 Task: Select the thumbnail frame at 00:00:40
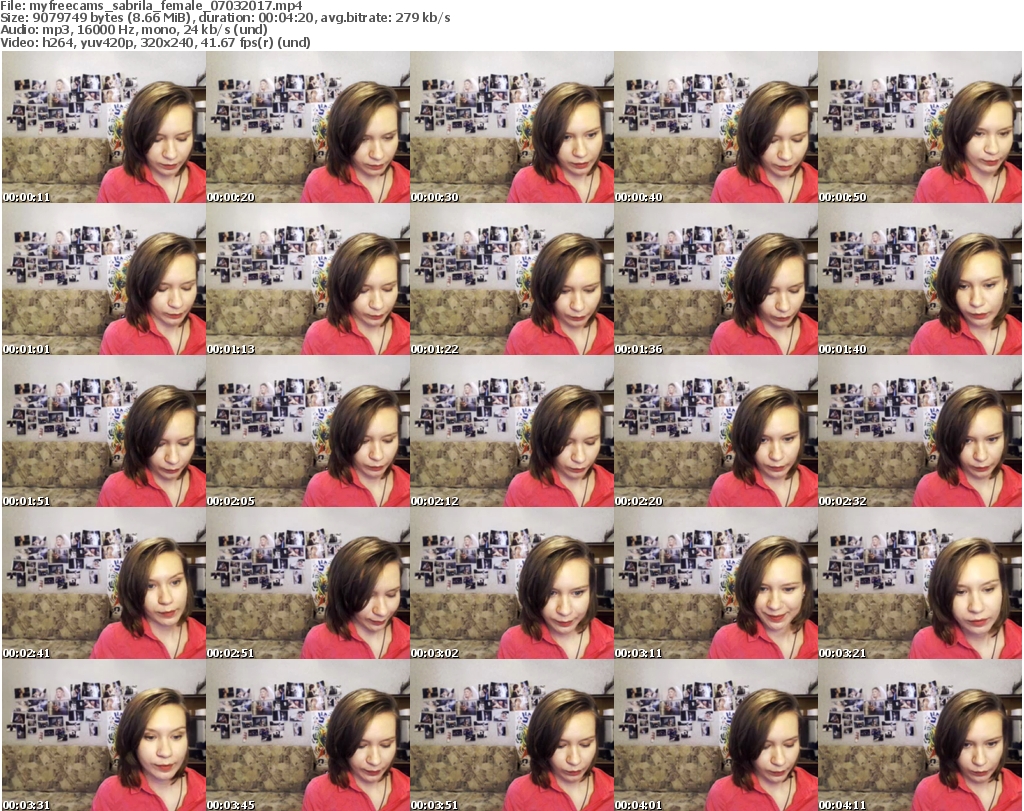point(716,127)
